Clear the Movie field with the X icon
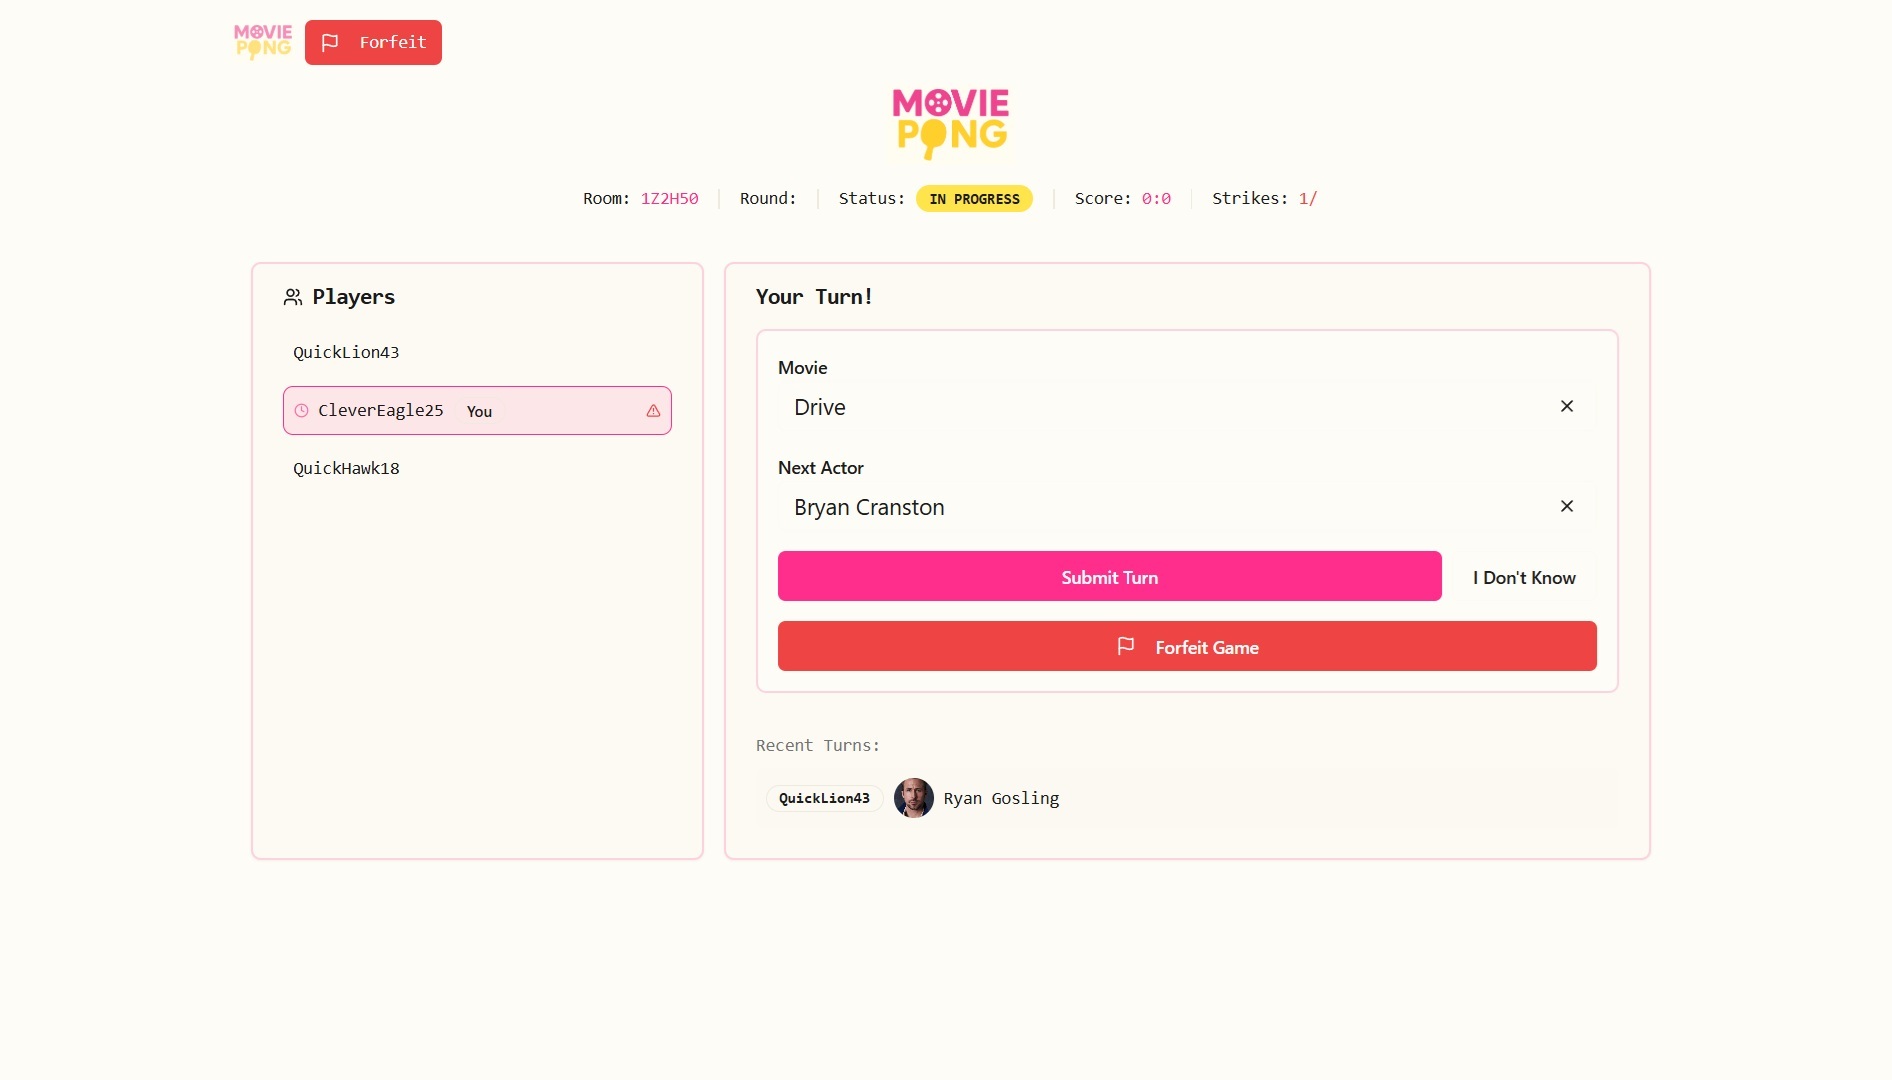This screenshot has width=1892, height=1080. point(1566,406)
